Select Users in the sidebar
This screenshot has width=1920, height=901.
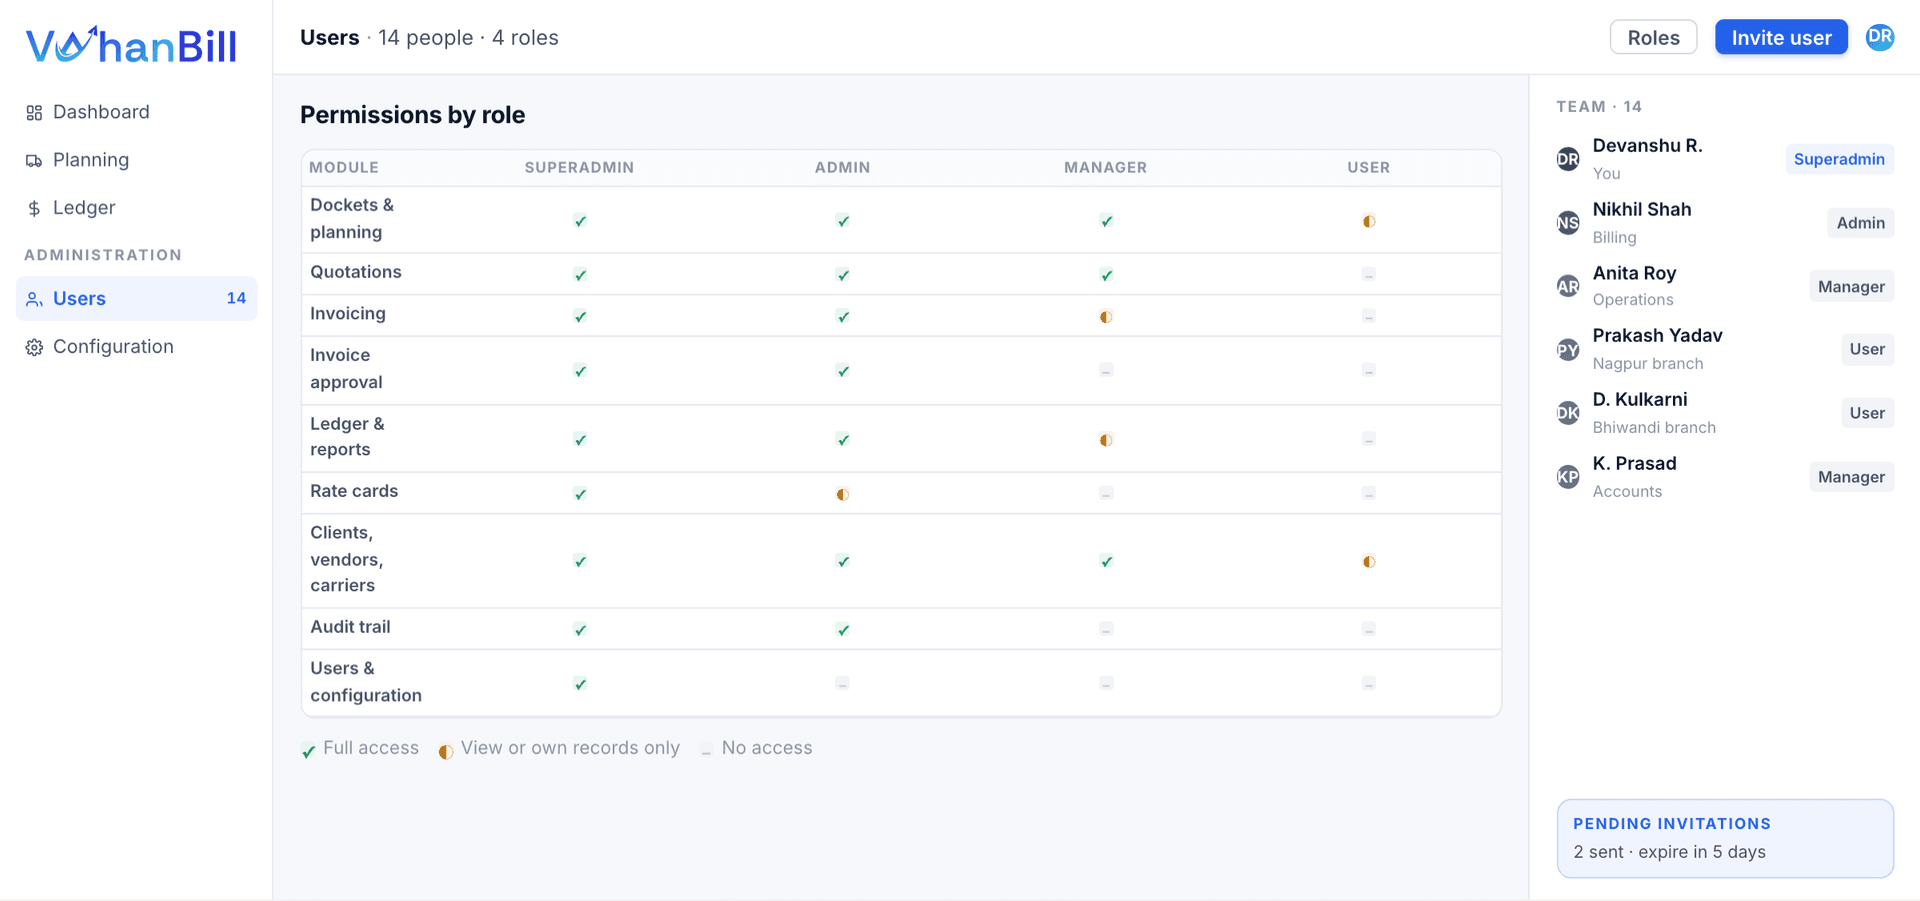click(x=137, y=298)
